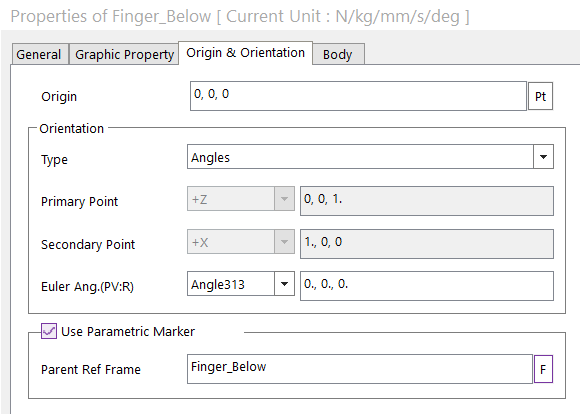580x414 pixels.
Task: Switch to the Graphic Property tab
Action: click(124, 54)
